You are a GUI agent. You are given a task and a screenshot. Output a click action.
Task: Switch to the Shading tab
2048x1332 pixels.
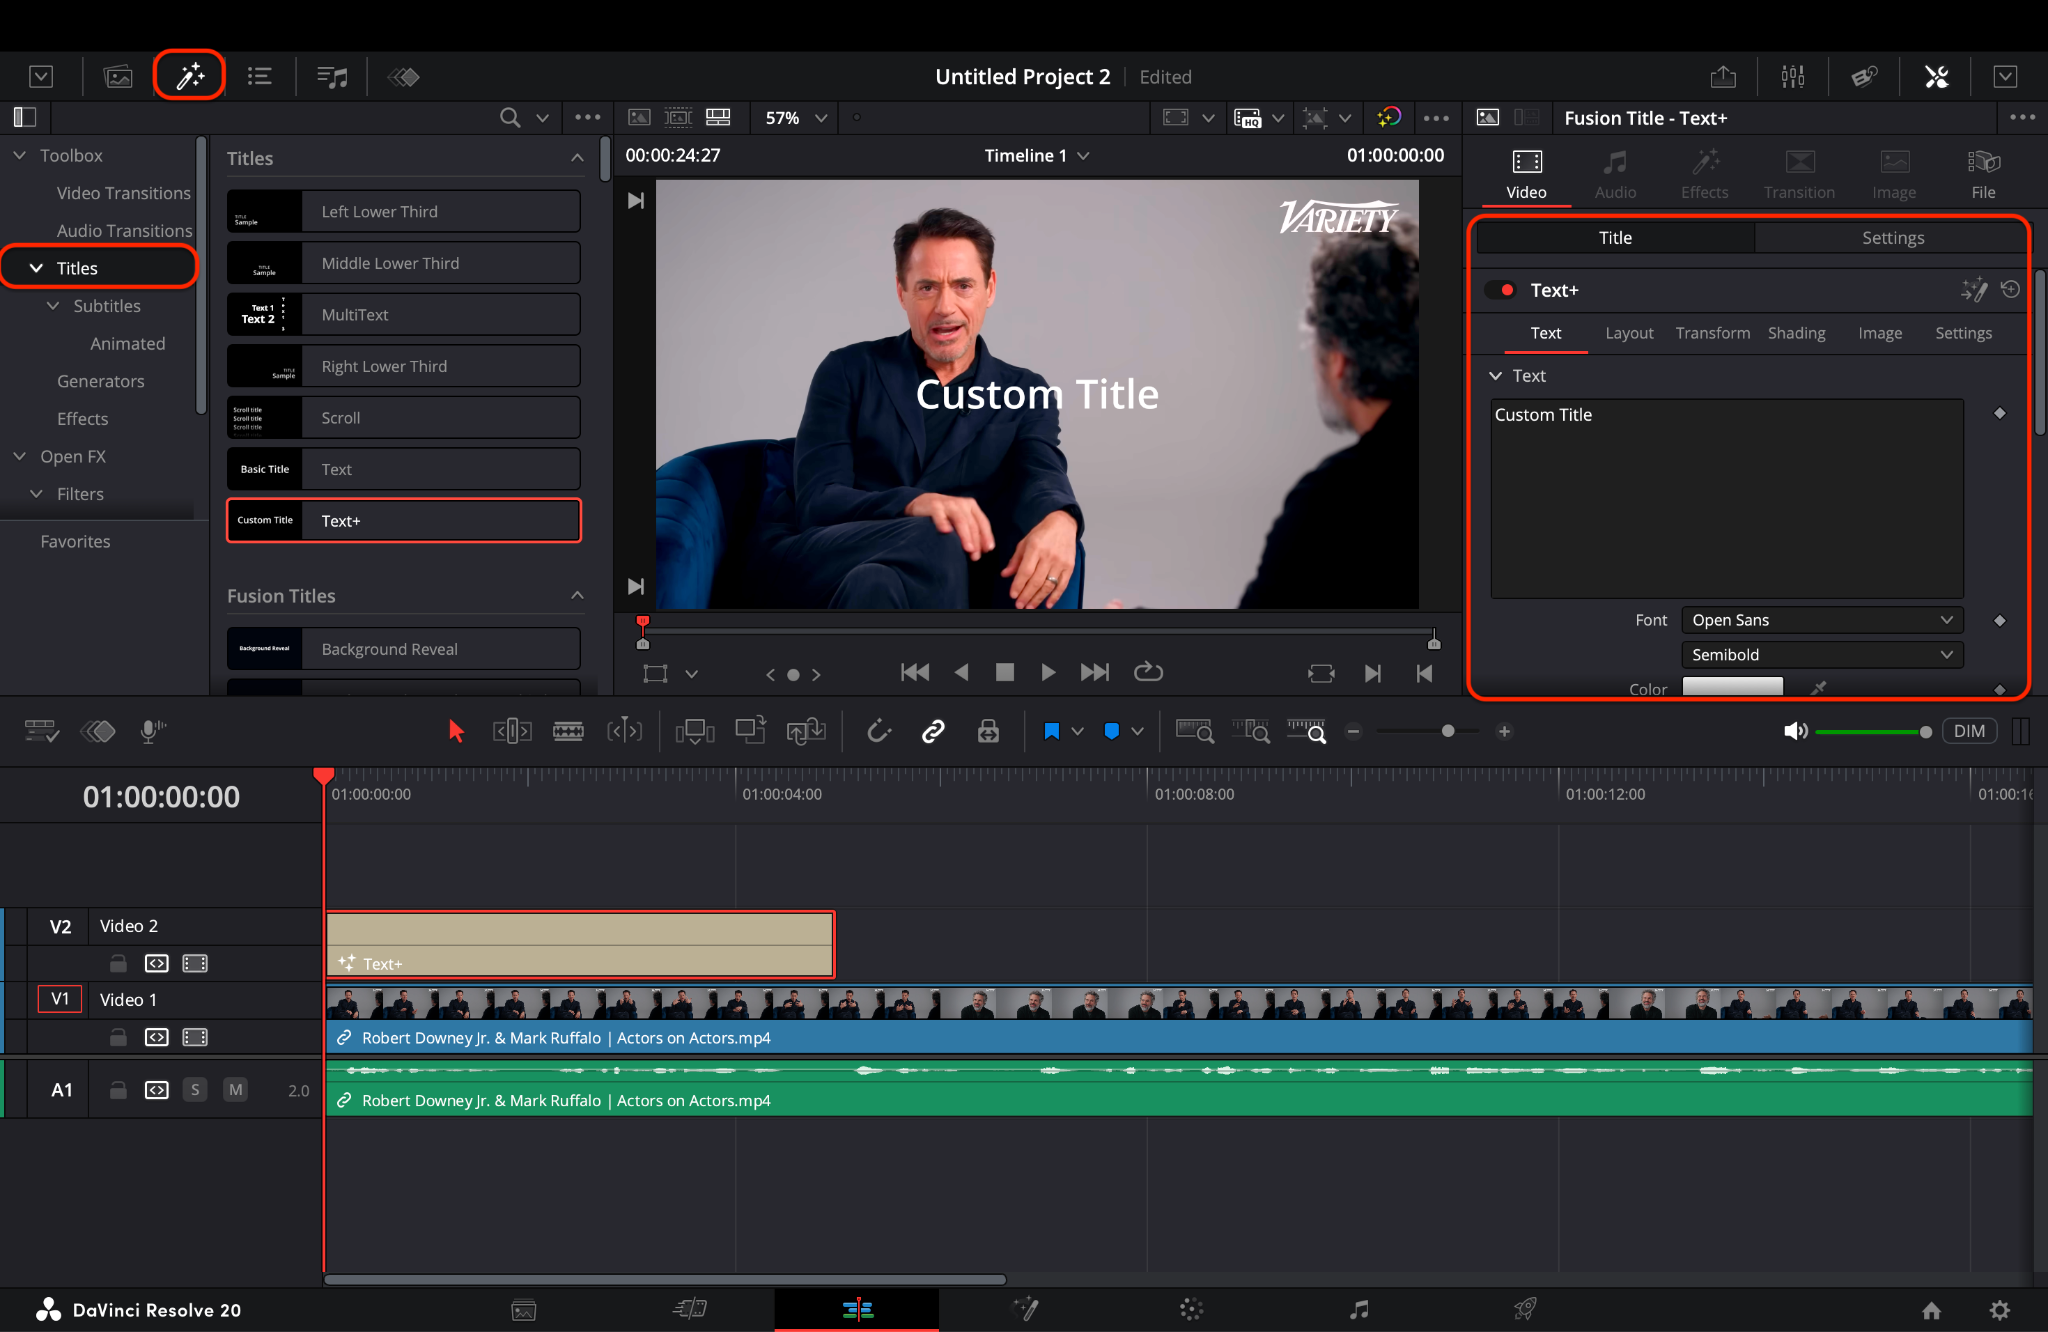[1796, 333]
